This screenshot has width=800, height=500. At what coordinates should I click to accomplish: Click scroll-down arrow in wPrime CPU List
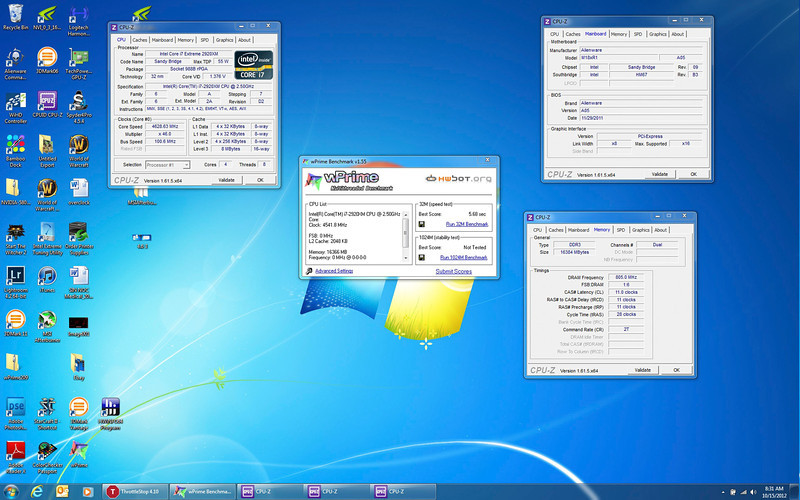[406, 259]
